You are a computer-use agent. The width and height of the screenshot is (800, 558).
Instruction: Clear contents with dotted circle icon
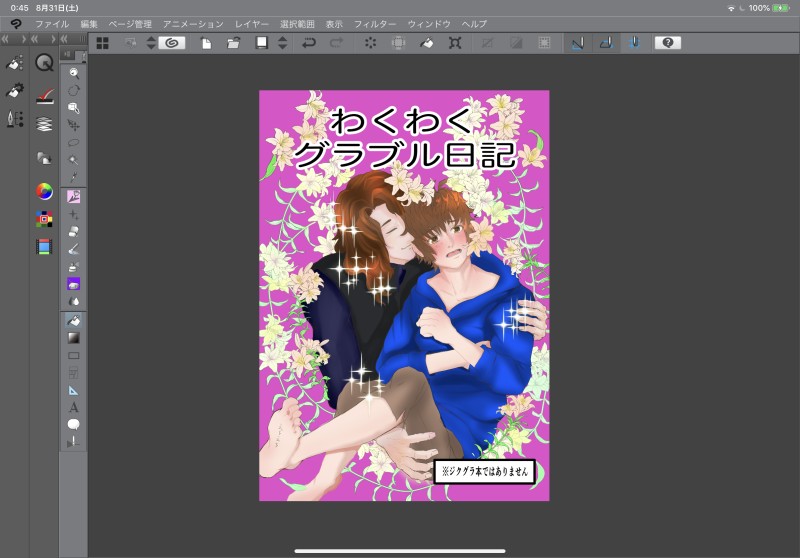(x=370, y=43)
